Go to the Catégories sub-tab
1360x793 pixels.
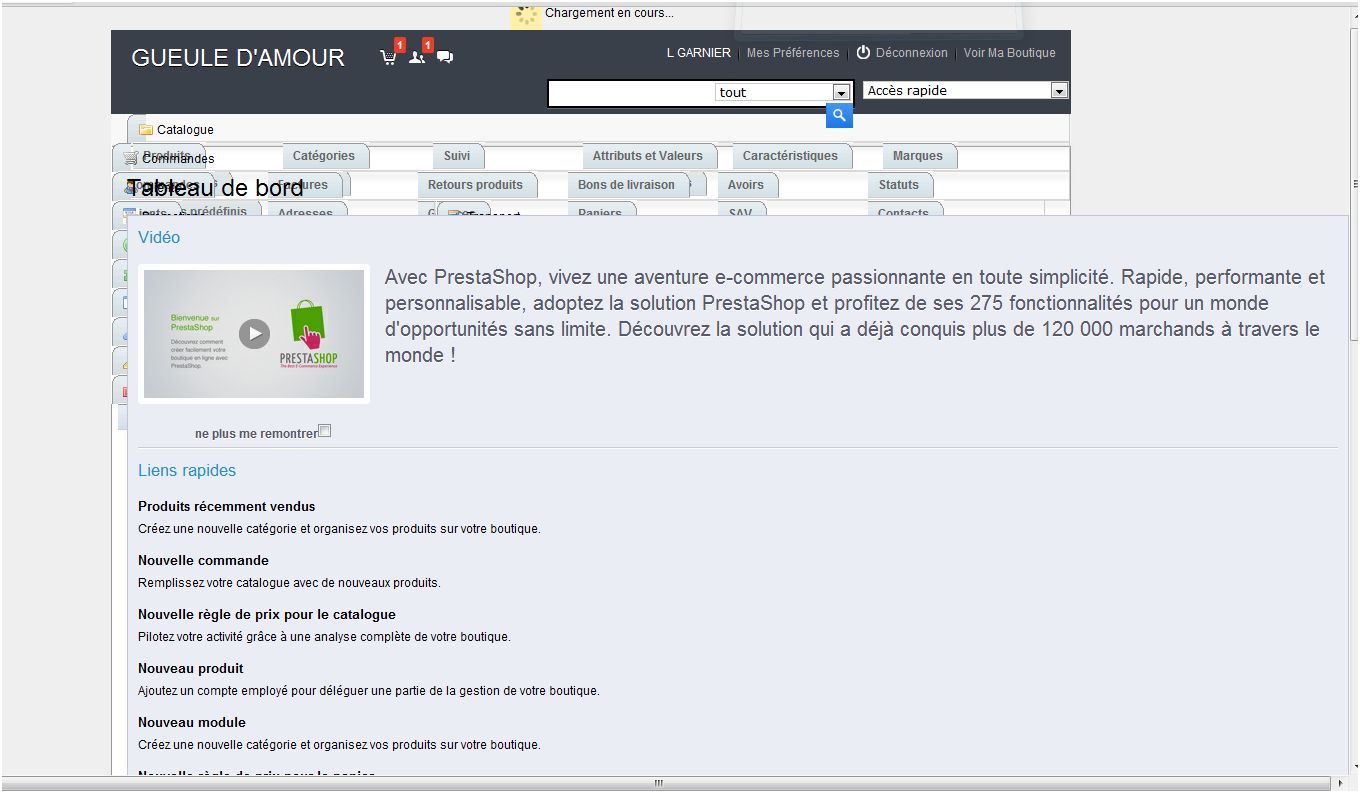click(x=324, y=156)
